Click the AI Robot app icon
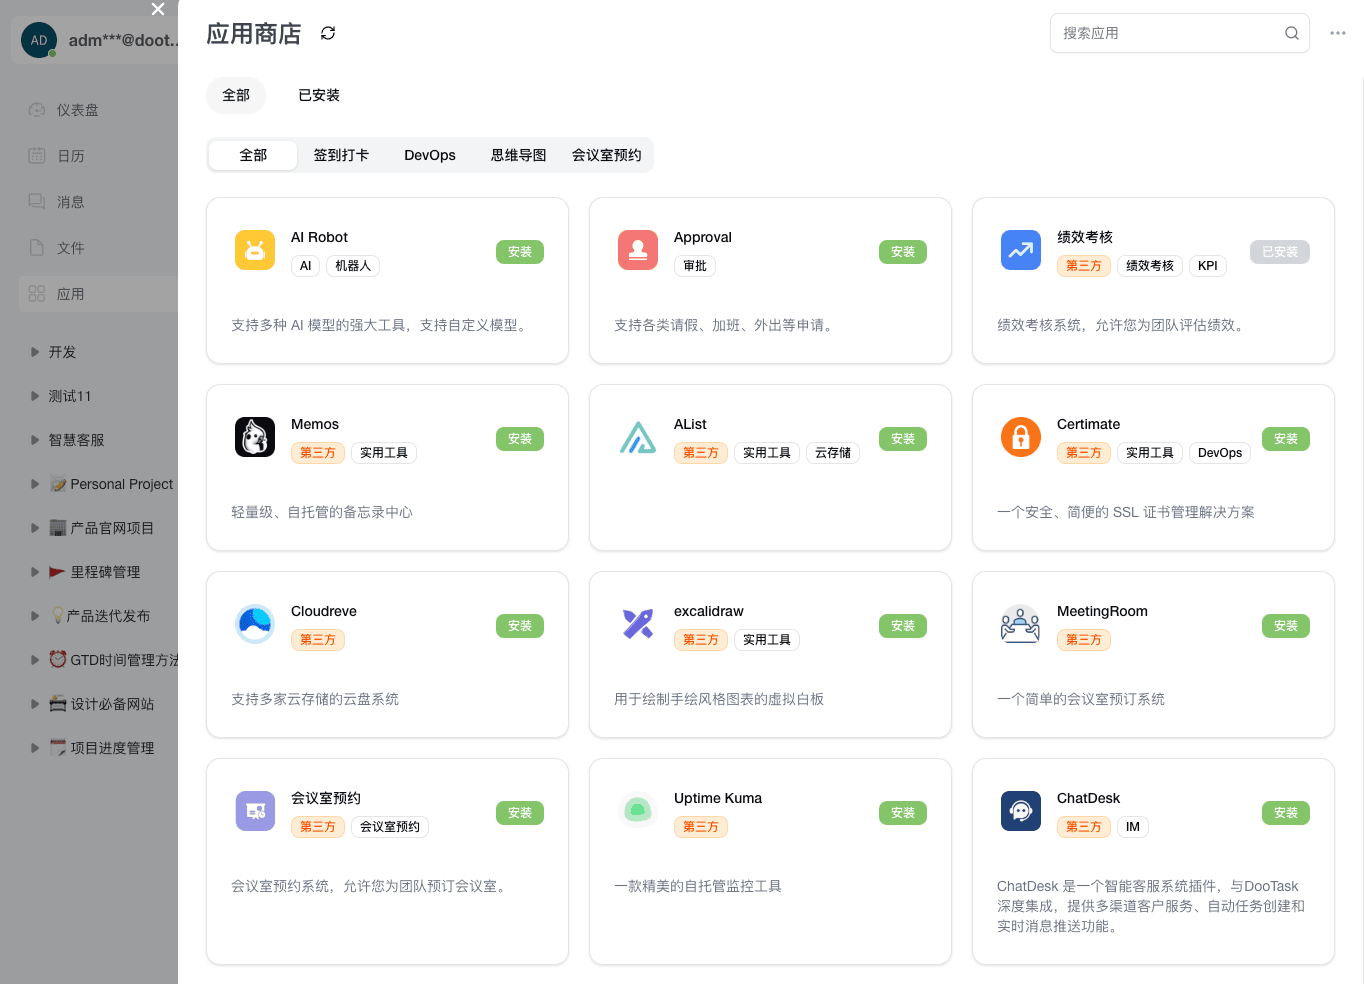Image resolution: width=1364 pixels, height=984 pixels. 255,250
